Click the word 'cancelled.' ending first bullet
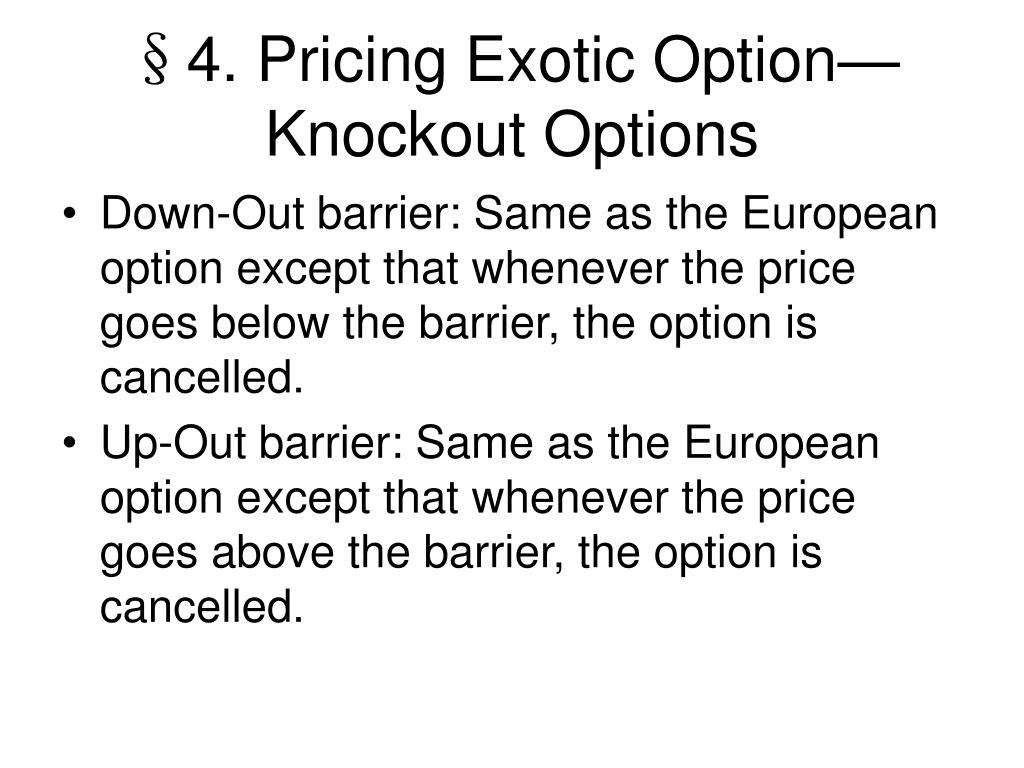The image size is (1024, 768). tap(202, 377)
